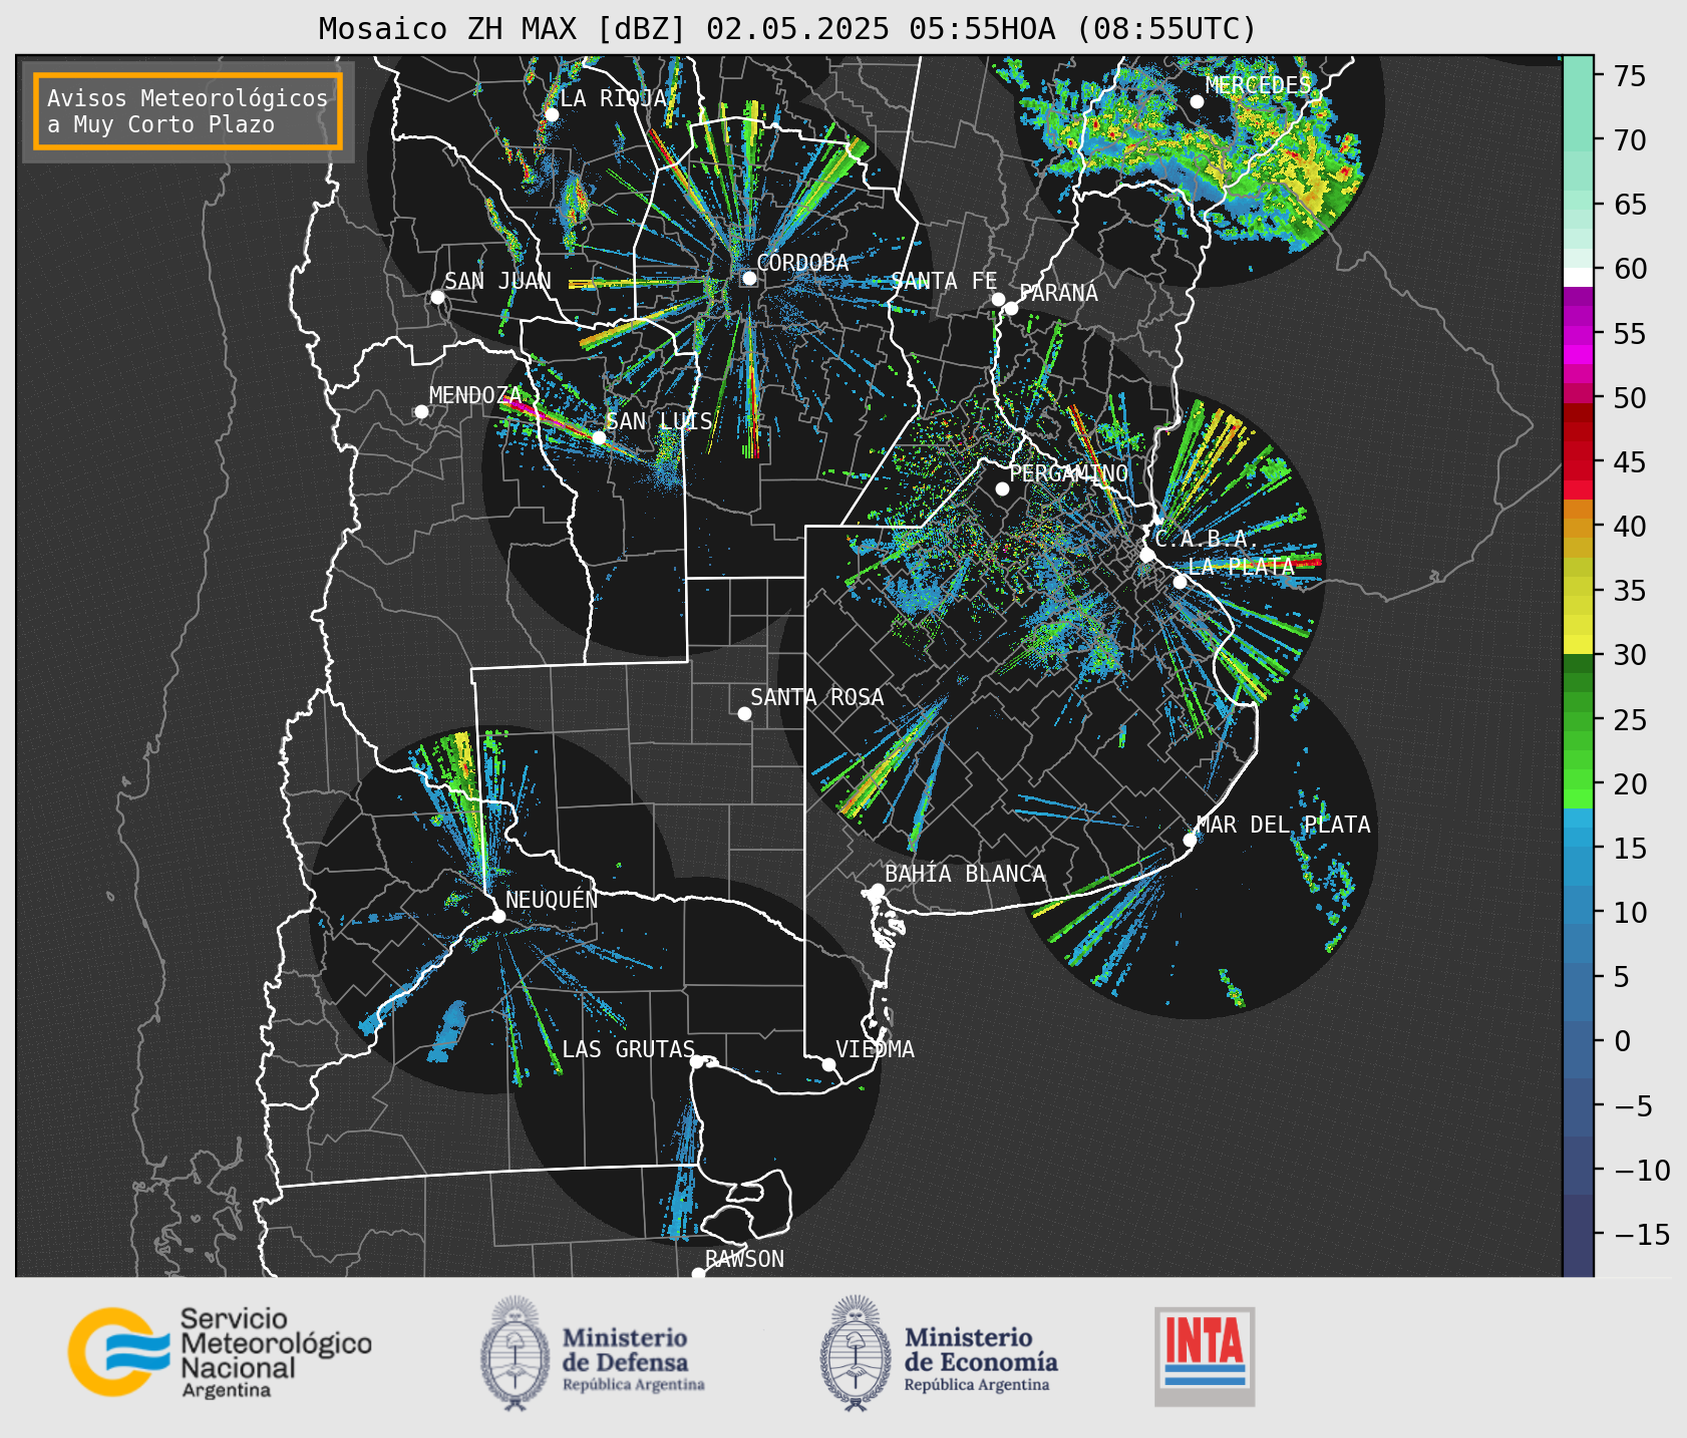Click the Viedma city marker dot
This screenshot has width=1687, height=1438.
[828, 1063]
